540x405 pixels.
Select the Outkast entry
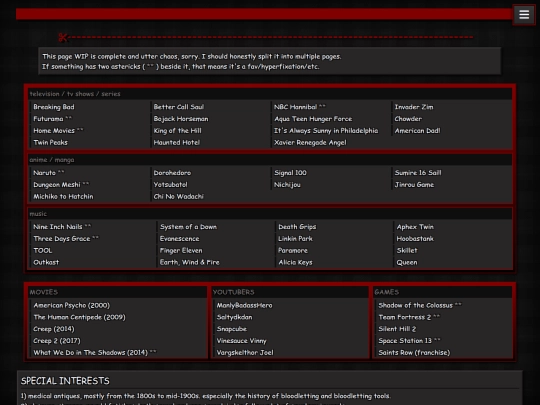tap(46, 262)
